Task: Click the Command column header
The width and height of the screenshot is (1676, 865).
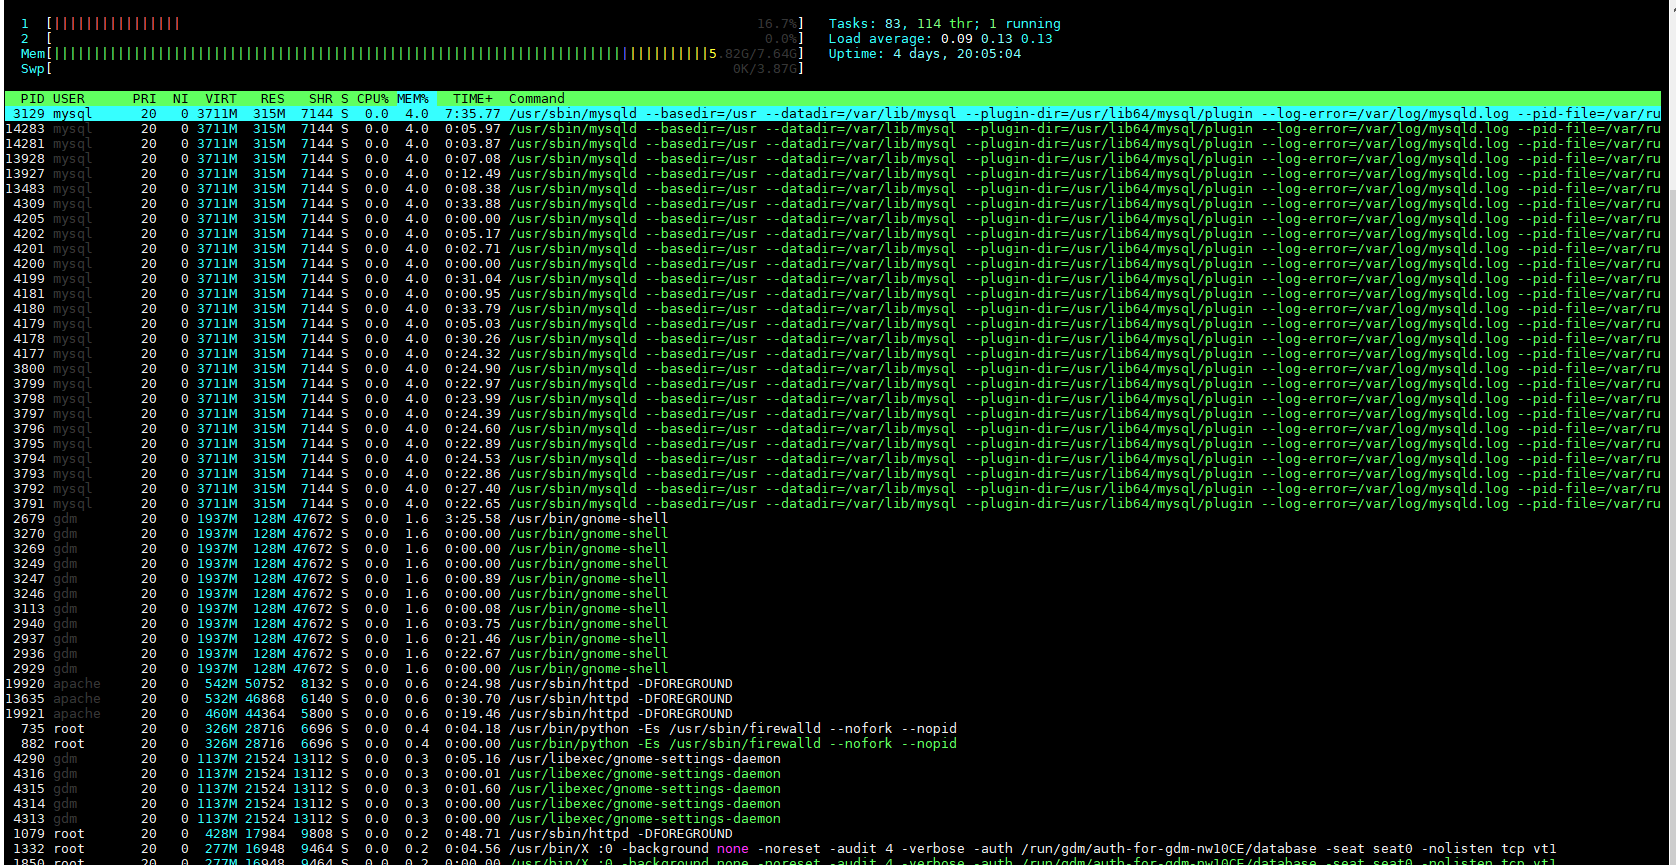Action: (x=537, y=99)
